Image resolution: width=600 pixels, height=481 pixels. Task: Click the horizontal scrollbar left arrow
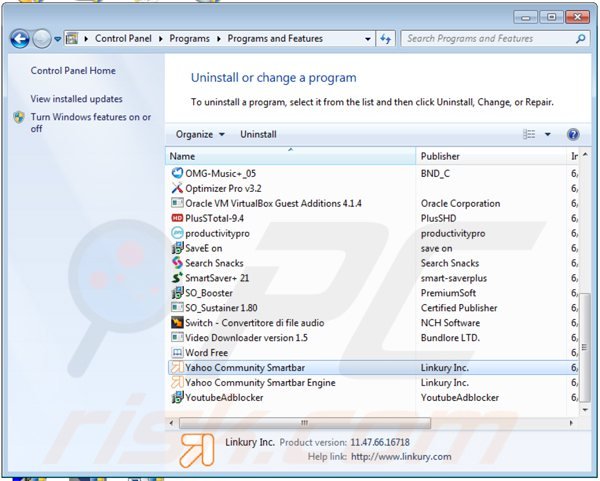click(x=171, y=423)
